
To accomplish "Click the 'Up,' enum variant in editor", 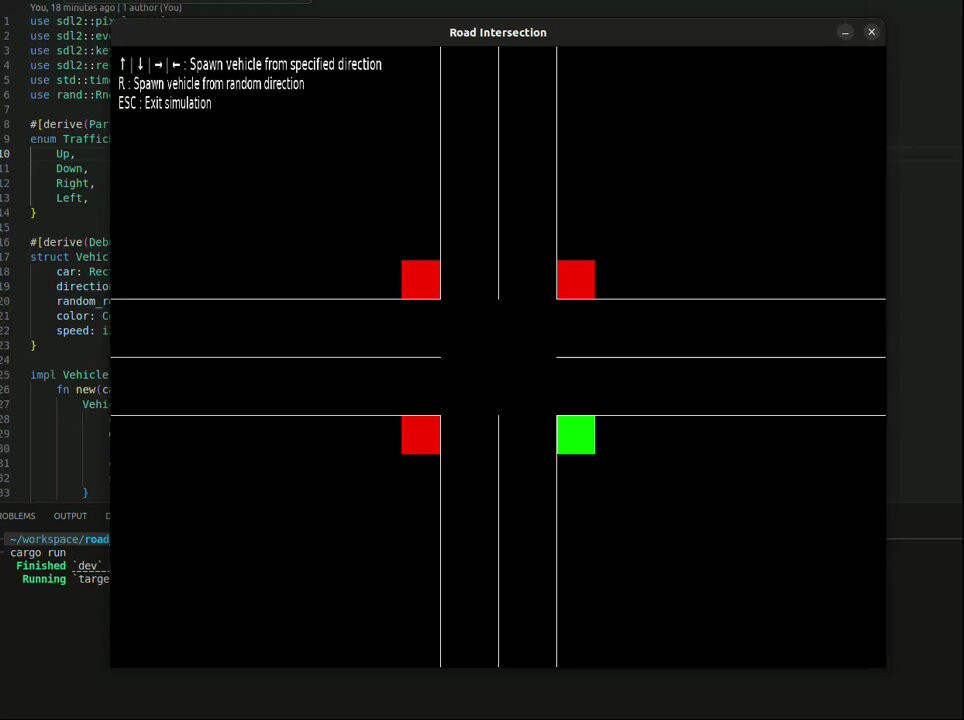I will click(65, 154).
